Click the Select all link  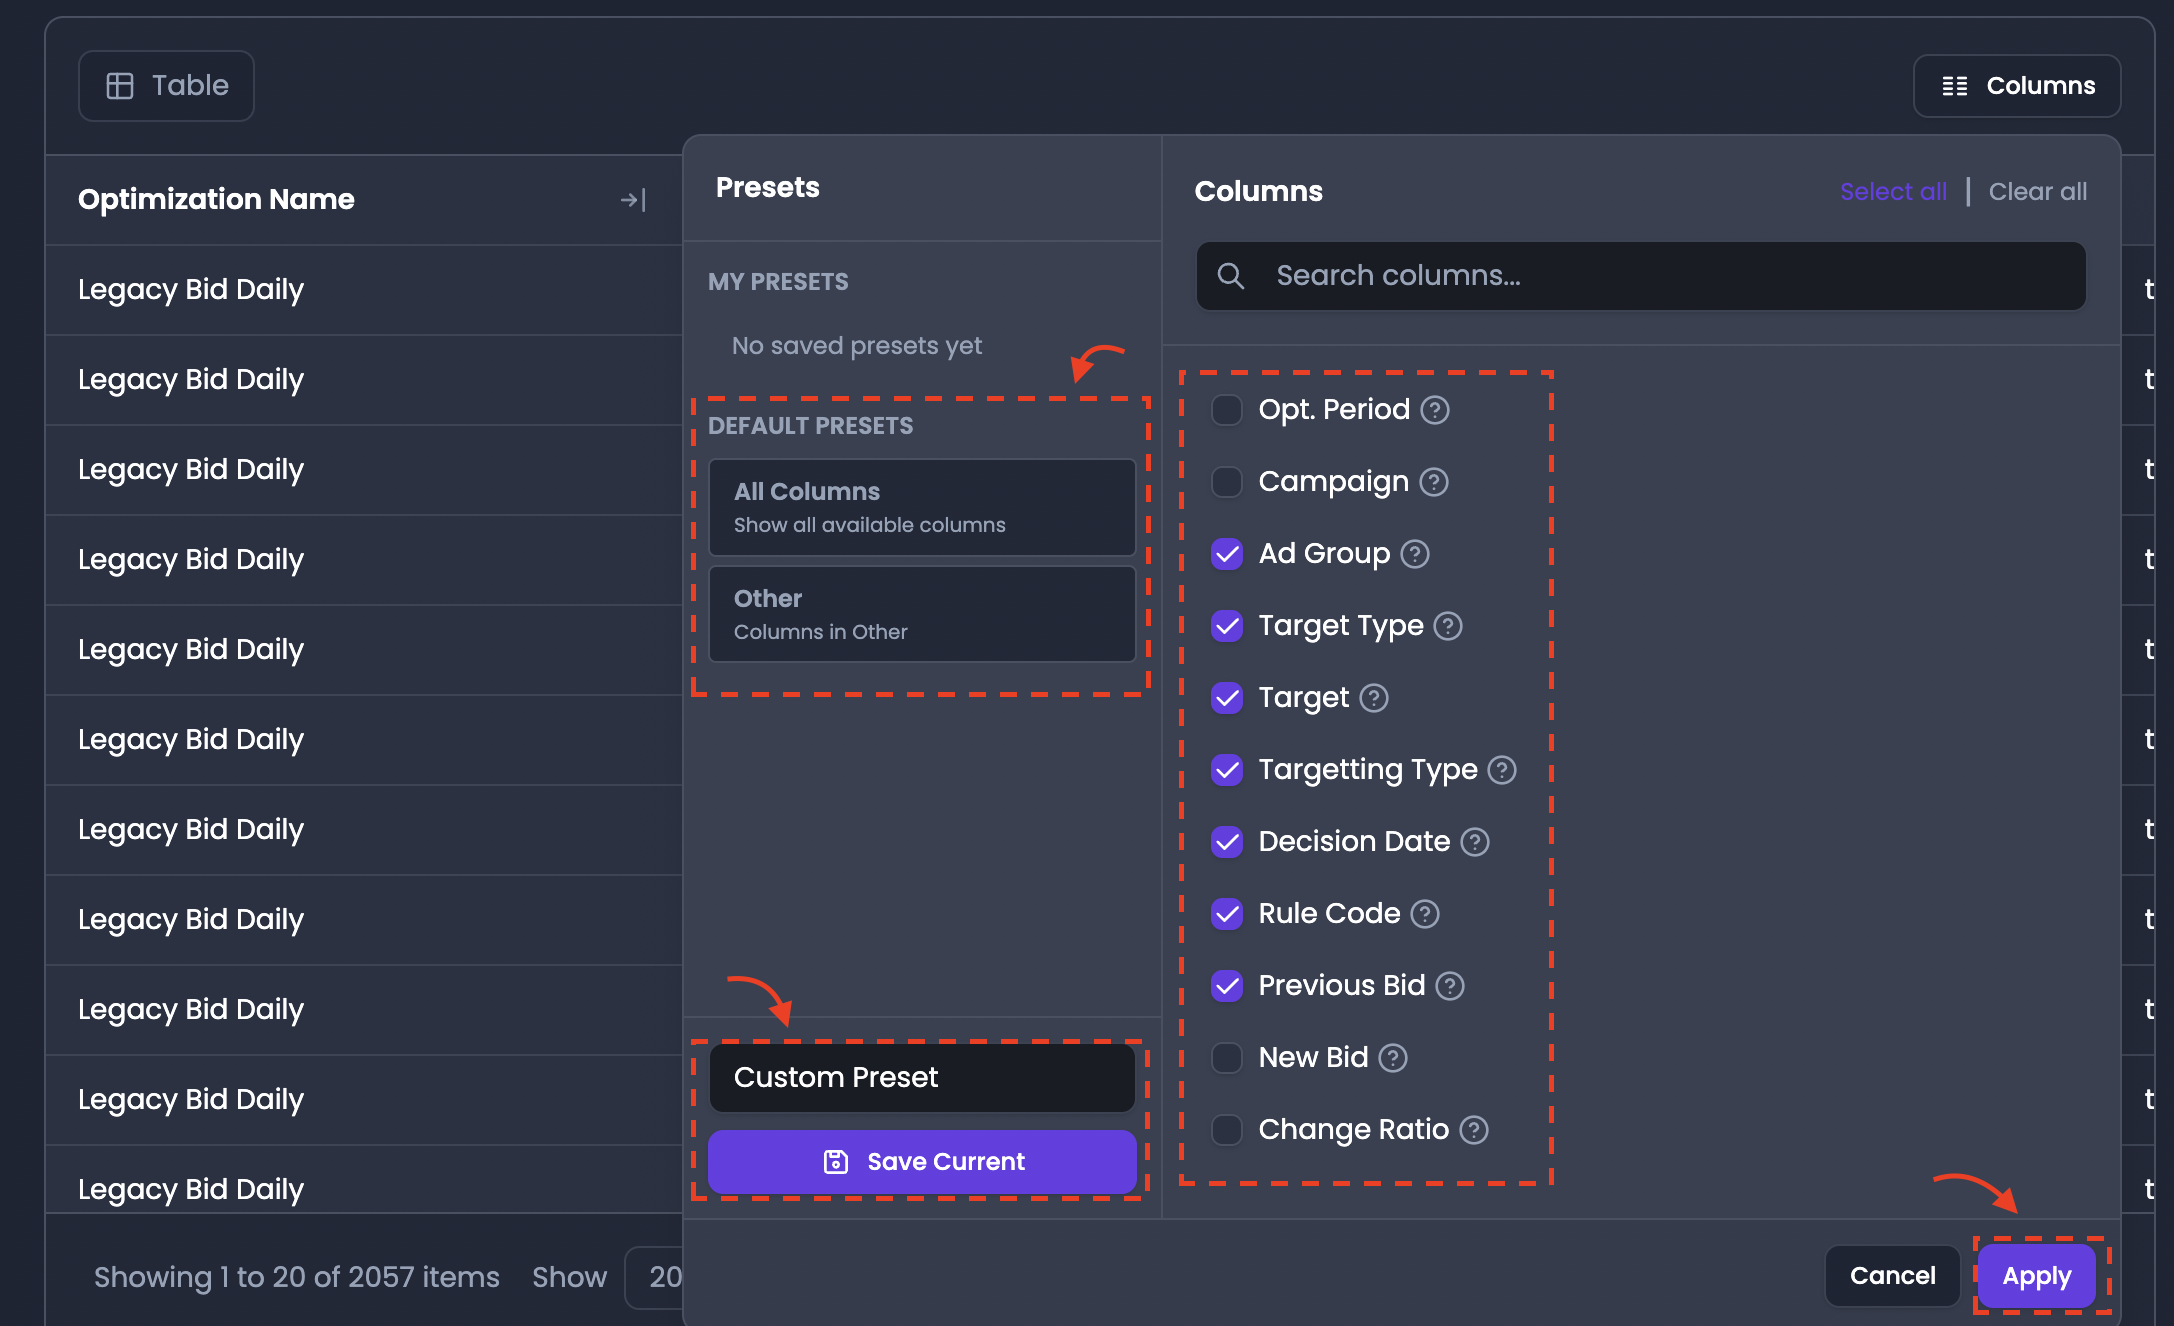coord(1893,191)
